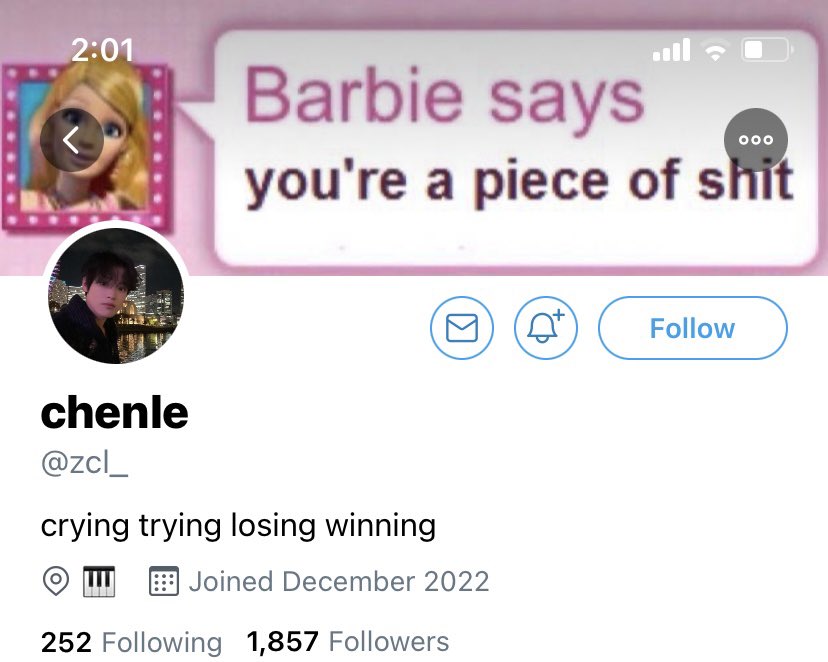This screenshot has width=828, height=662.
Task: View the 252 Following list
Action: 131,642
